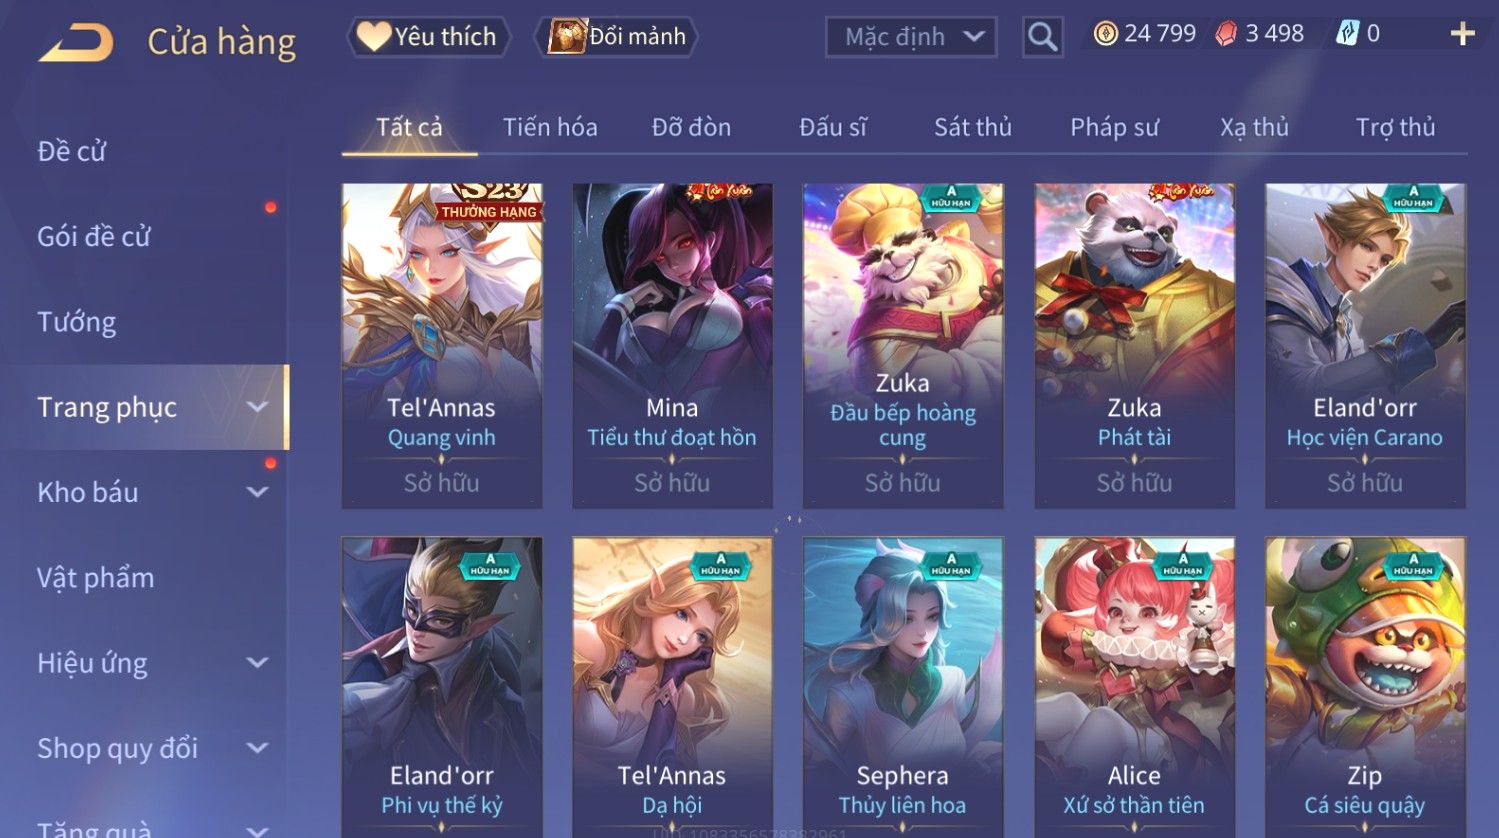Image resolution: width=1499 pixels, height=838 pixels.
Task: Open Gói đề cử in sidebar
Action: click(x=94, y=237)
